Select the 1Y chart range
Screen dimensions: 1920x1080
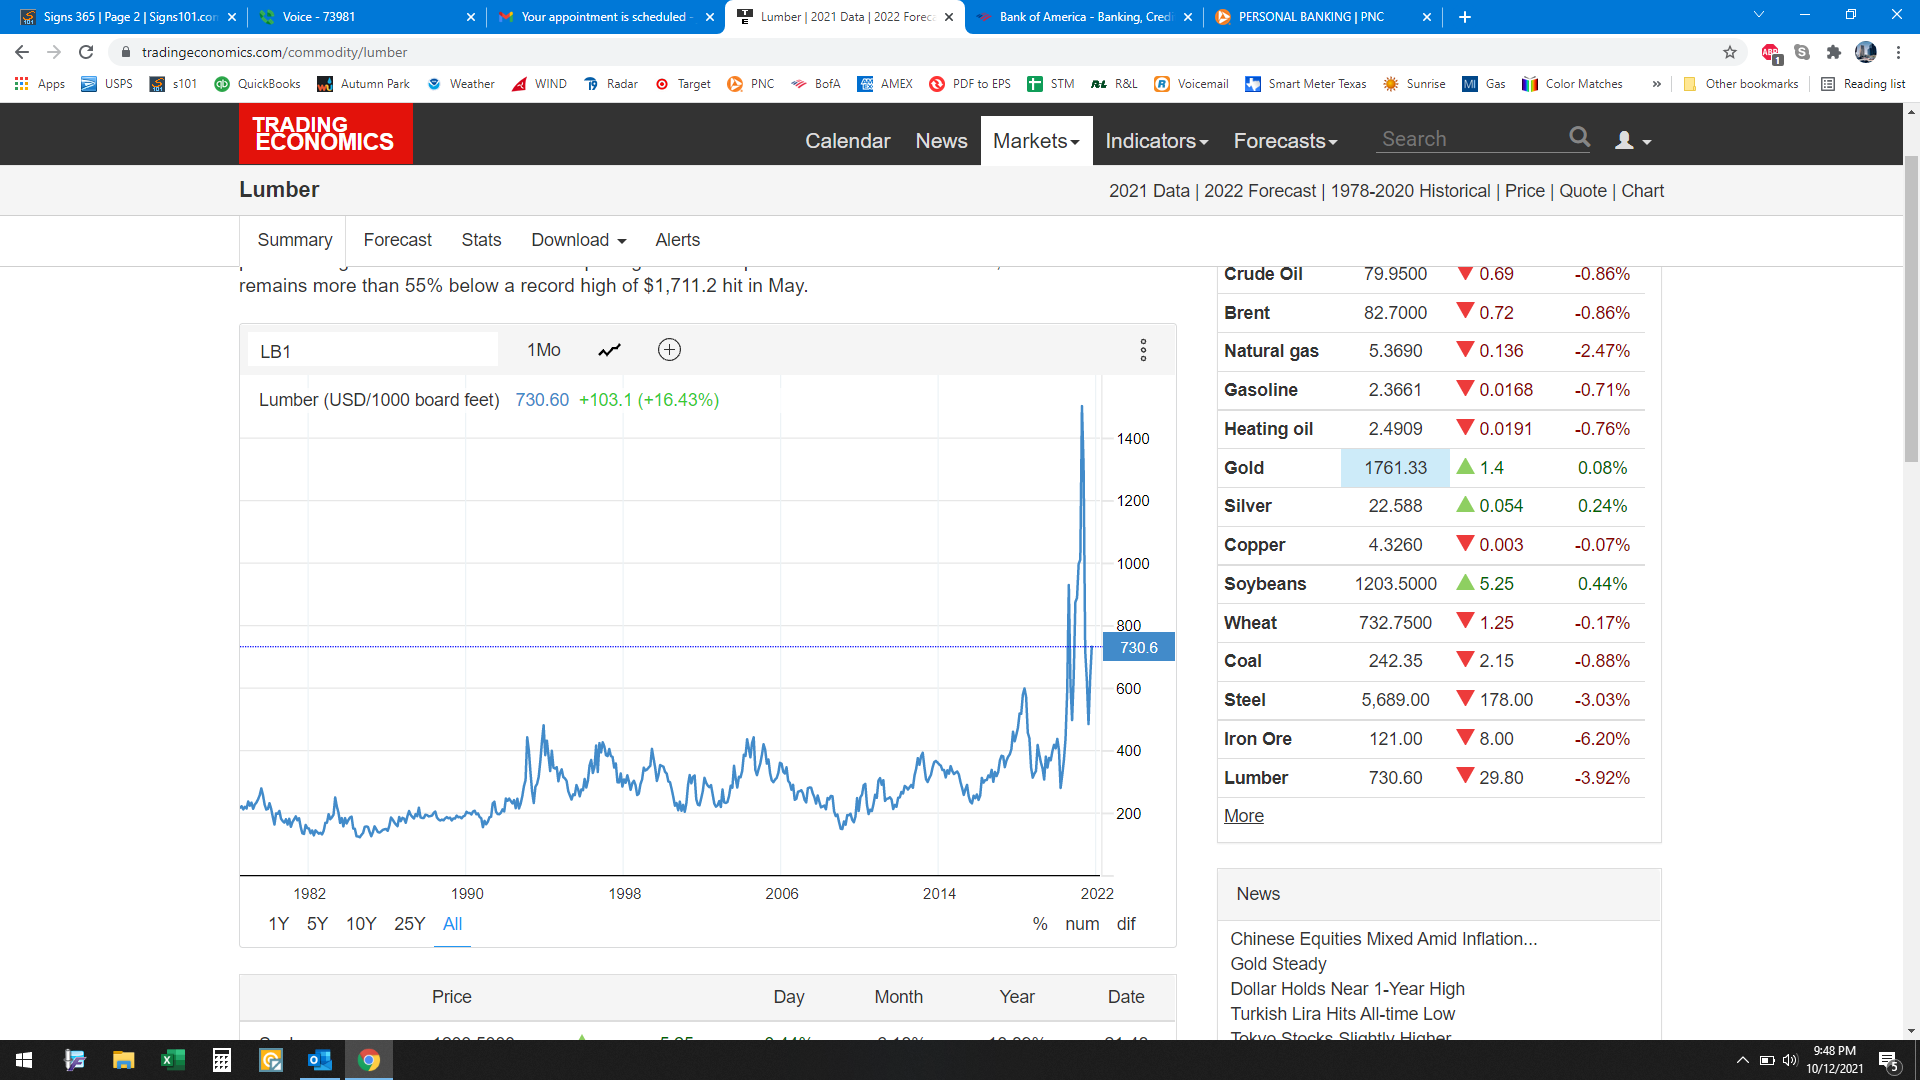click(279, 924)
